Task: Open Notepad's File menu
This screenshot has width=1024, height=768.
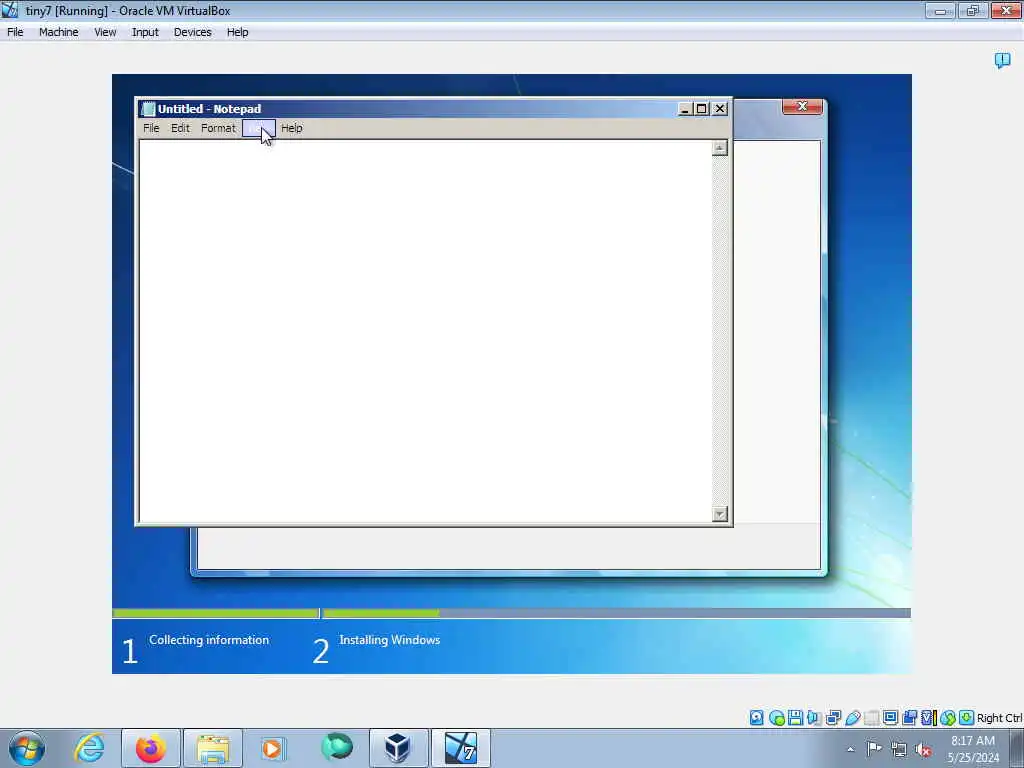Action: pos(151,128)
